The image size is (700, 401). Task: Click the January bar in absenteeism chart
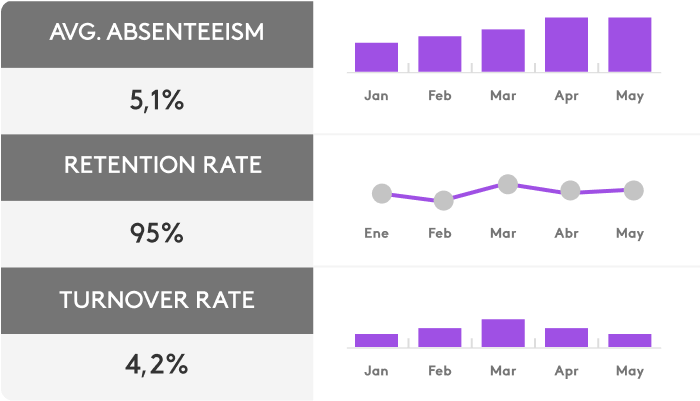pos(376,57)
